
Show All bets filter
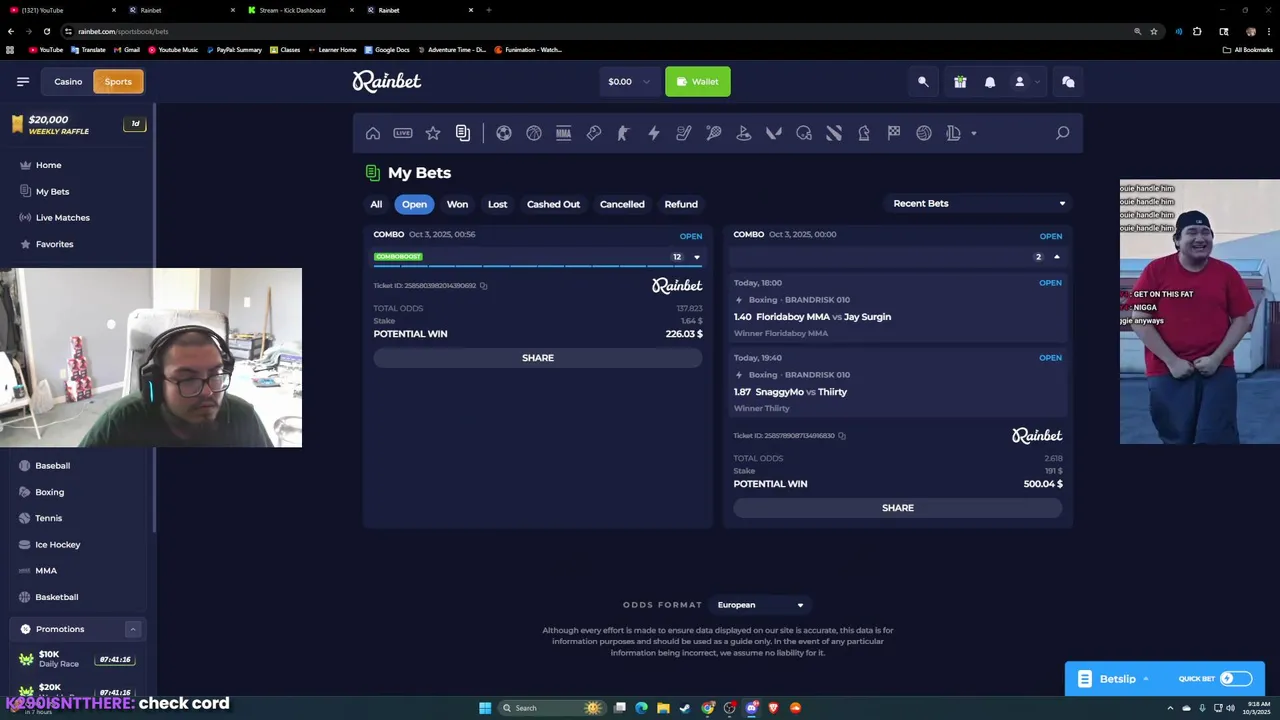(376, 204)
